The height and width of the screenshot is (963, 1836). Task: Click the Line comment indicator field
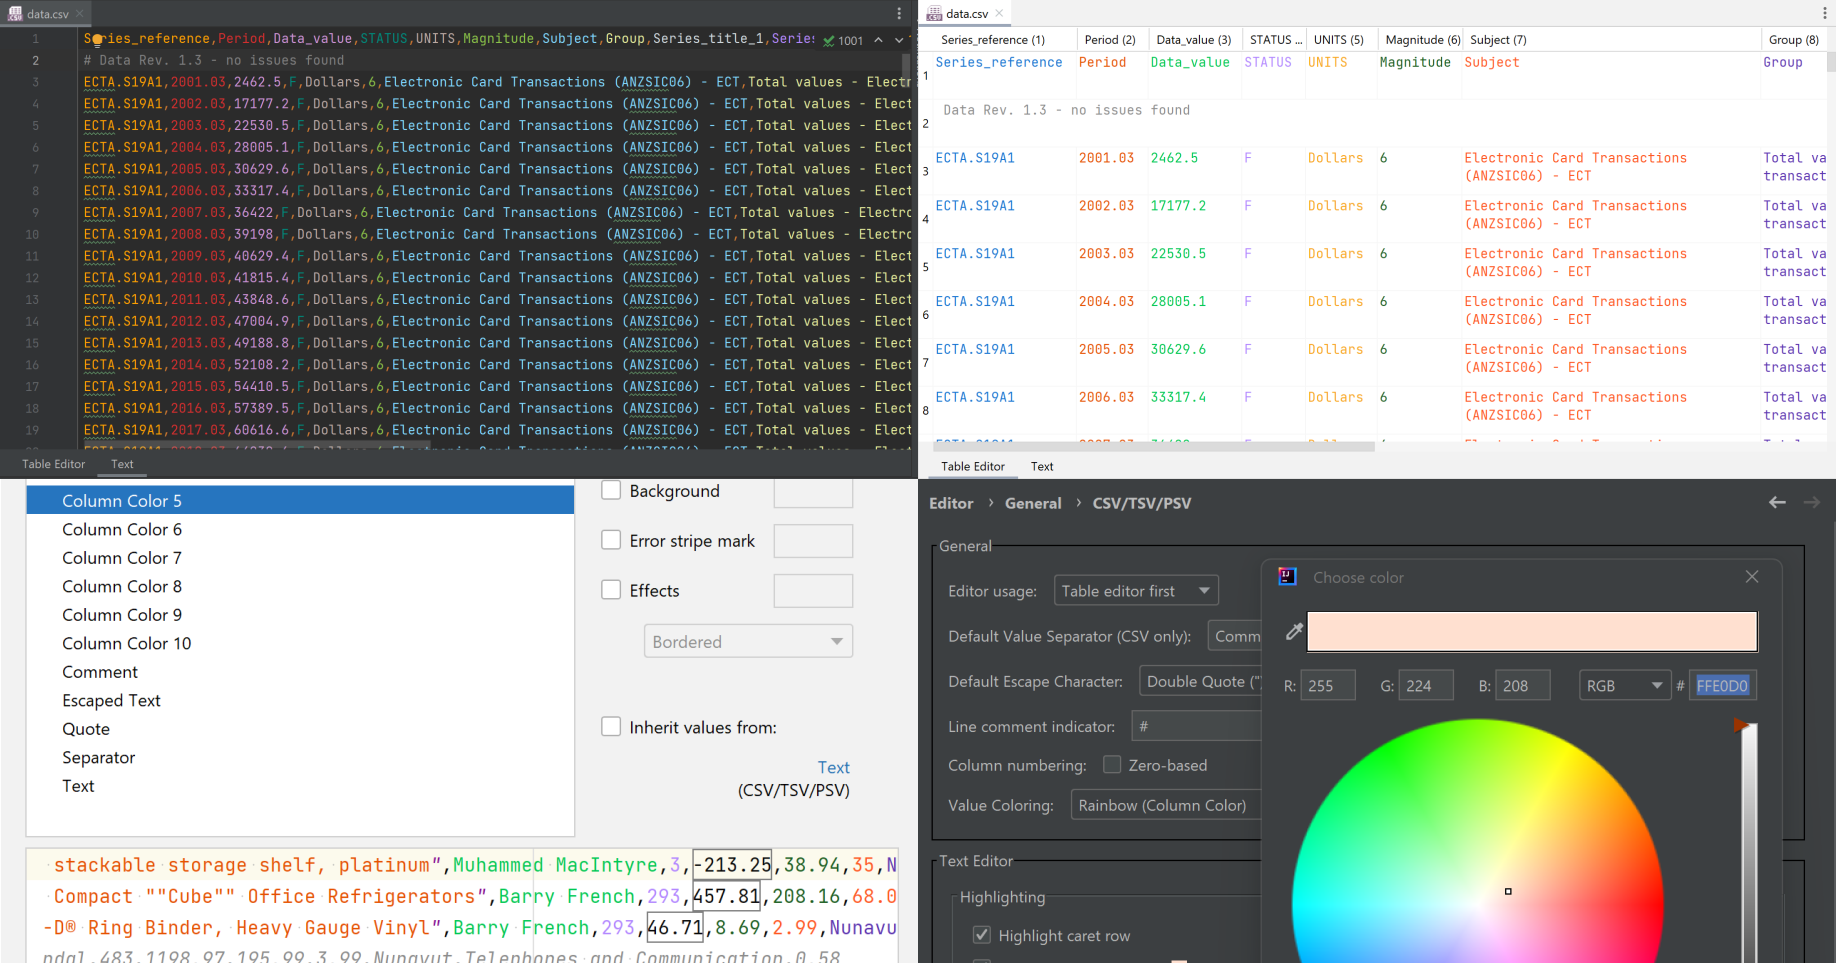(1196, 726)
